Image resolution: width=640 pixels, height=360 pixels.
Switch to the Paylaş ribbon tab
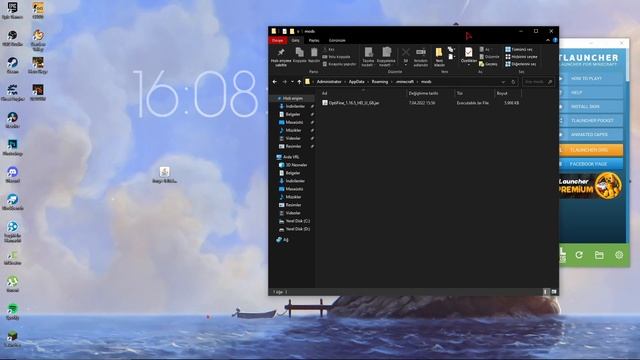[314, 40]
